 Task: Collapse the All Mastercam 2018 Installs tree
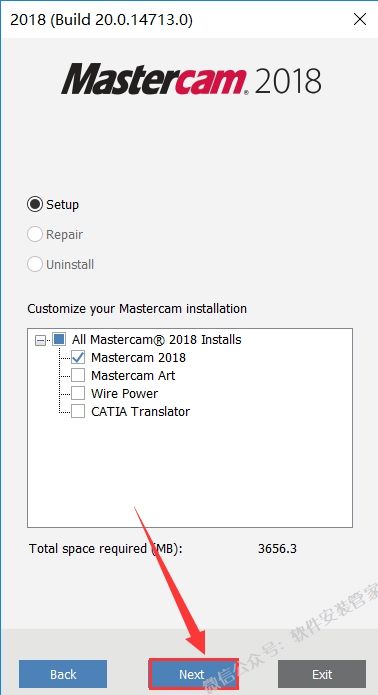tap(40, 340)
